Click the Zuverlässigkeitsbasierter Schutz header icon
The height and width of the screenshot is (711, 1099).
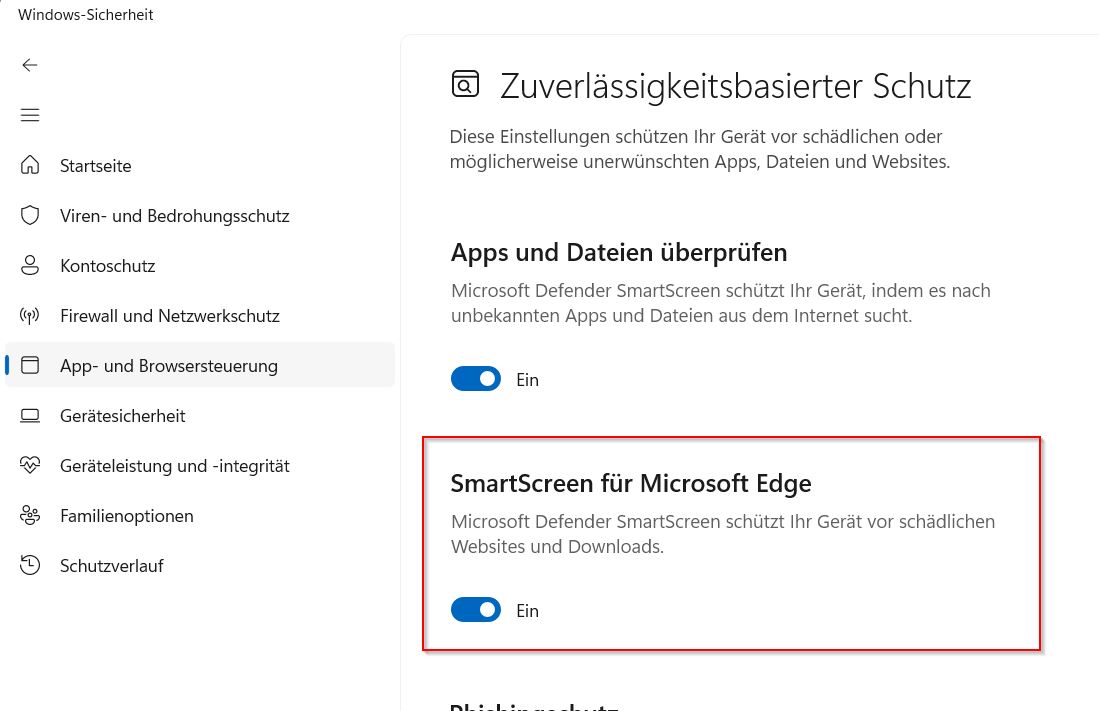tap(465, 85)
